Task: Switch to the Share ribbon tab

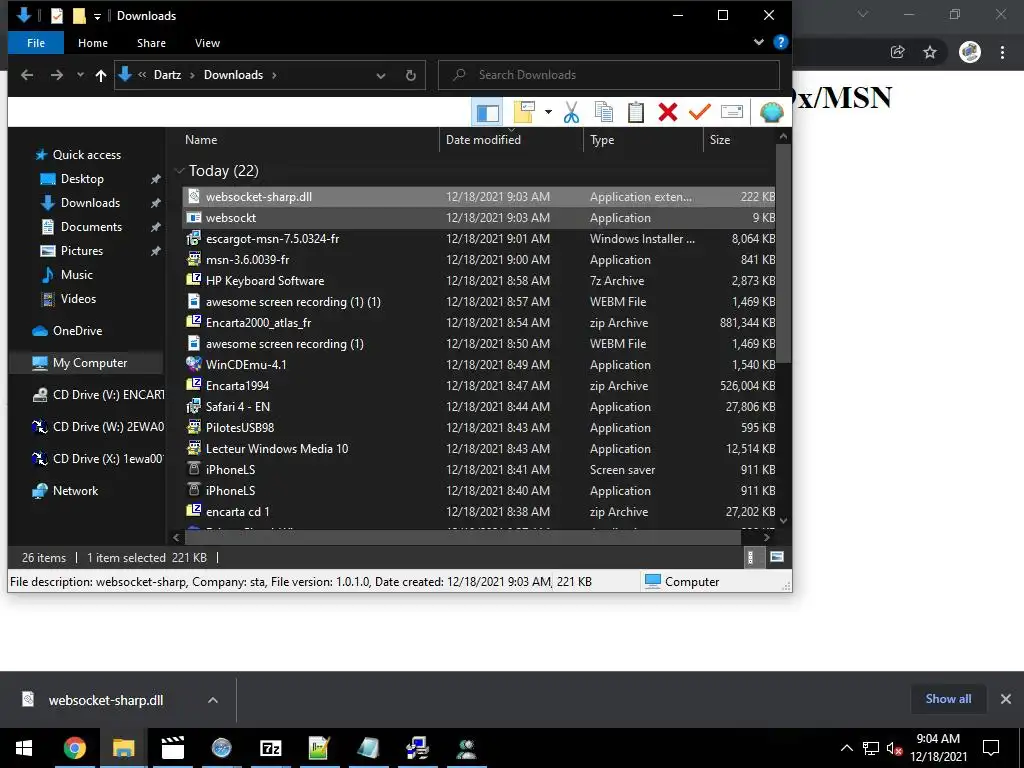Action: tap(151, 43)
